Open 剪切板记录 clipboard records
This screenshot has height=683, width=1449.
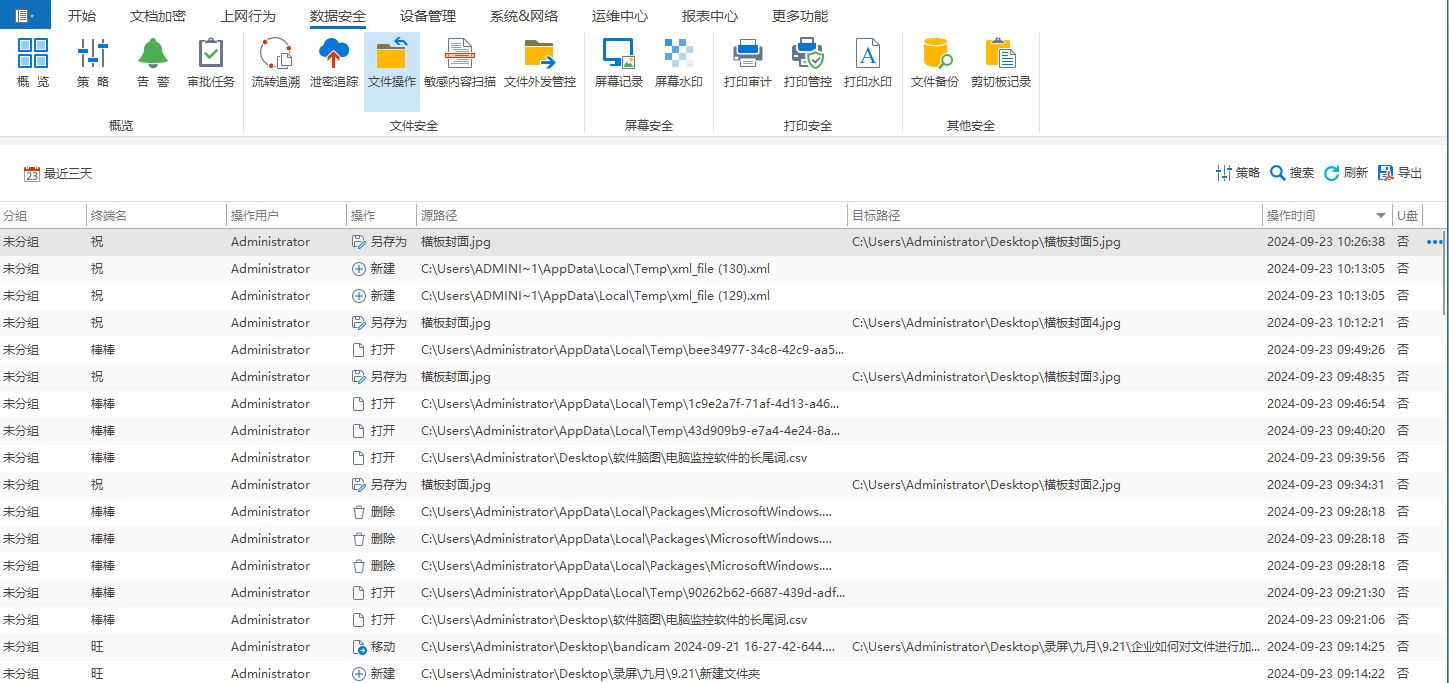click(1001, 63)
